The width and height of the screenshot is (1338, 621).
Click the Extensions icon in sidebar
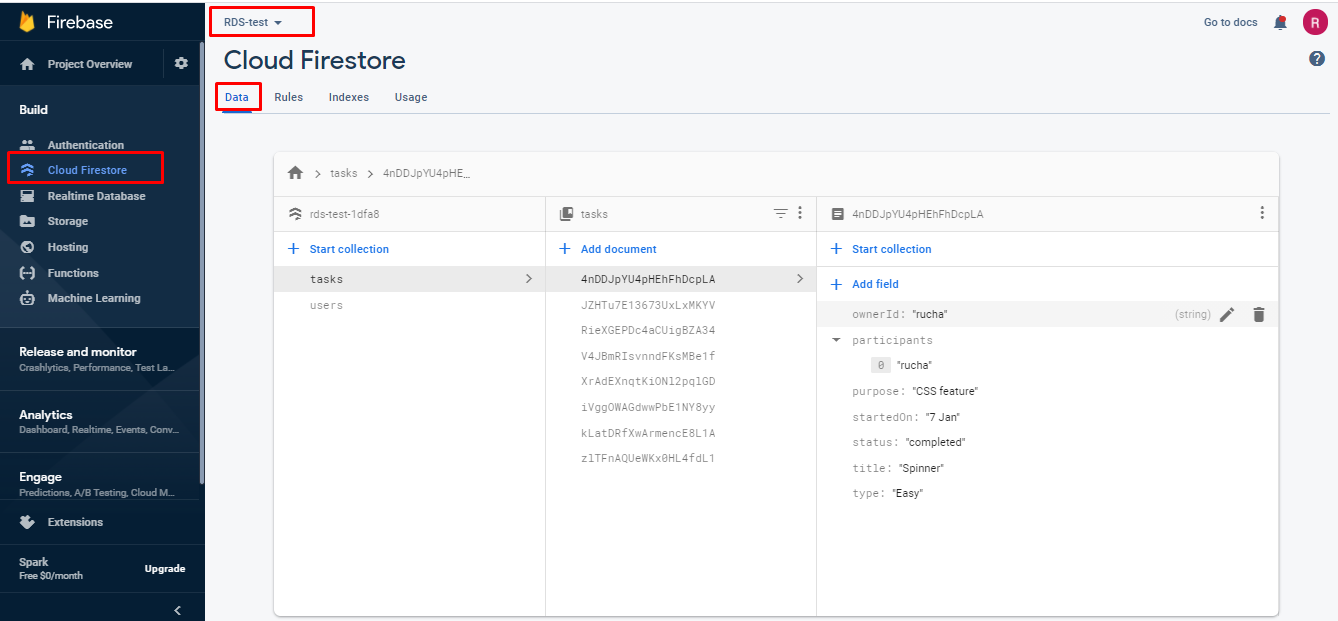coord(28,522)
